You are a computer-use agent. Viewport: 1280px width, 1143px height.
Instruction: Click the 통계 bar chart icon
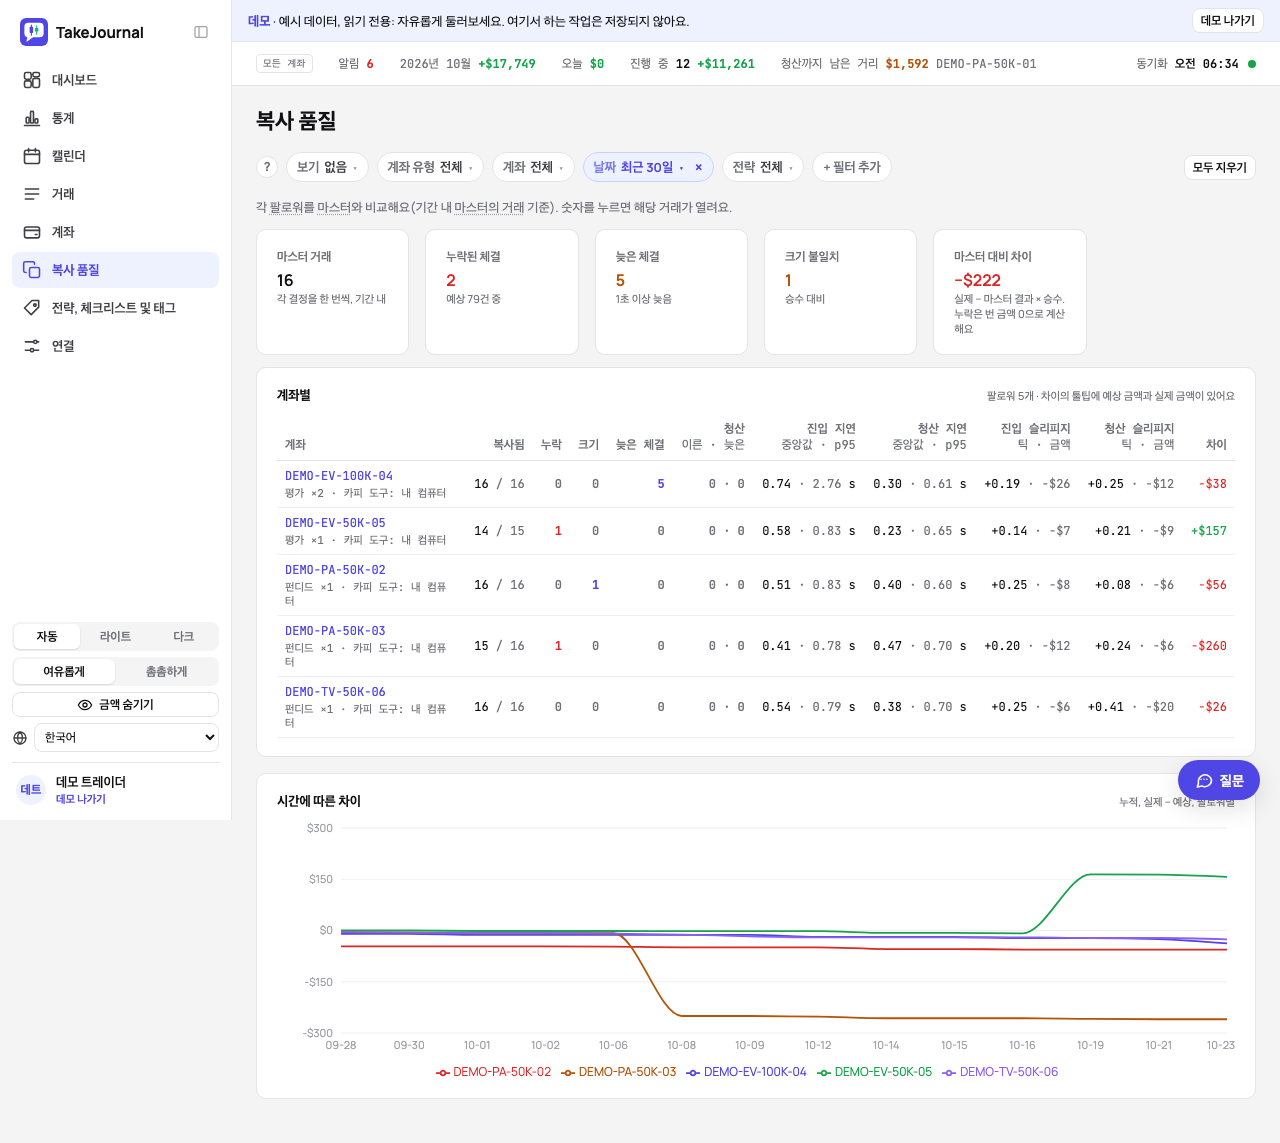click(x=32, y=118)
